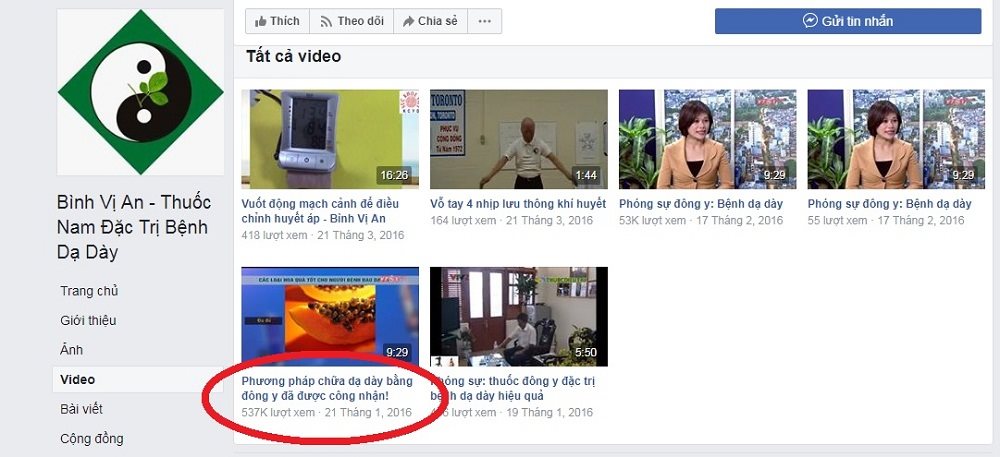Open the Bình Vị An yin-yang profile picture

140,92
